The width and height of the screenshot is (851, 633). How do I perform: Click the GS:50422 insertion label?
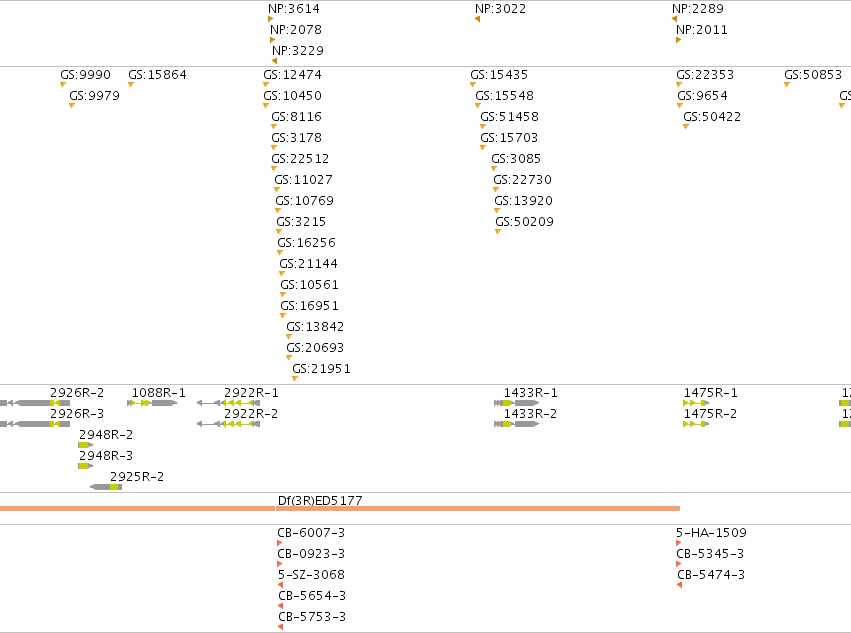712,117
